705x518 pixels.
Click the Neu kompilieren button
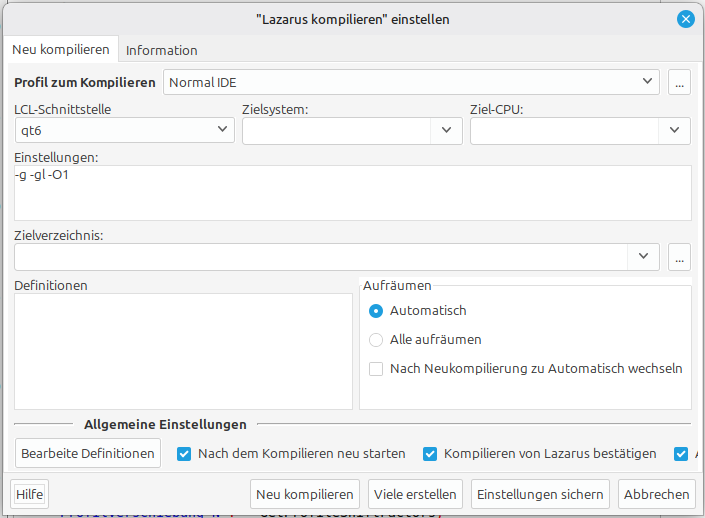tap(305, 494)
